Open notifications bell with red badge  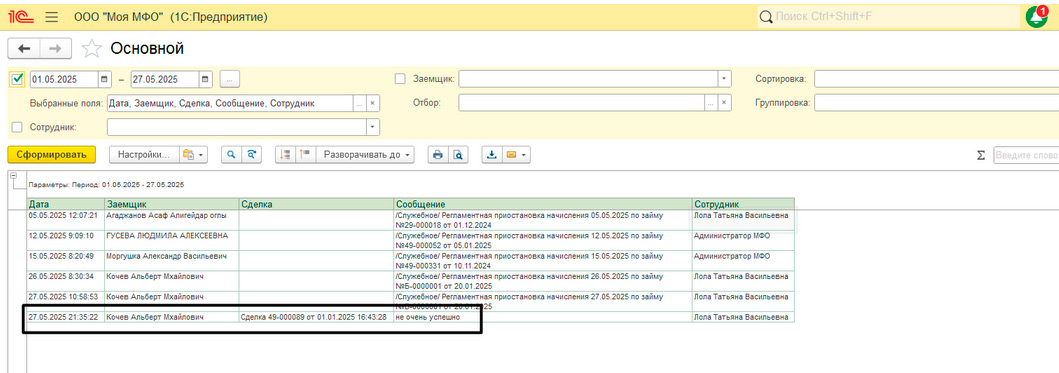coord(1036,16)
